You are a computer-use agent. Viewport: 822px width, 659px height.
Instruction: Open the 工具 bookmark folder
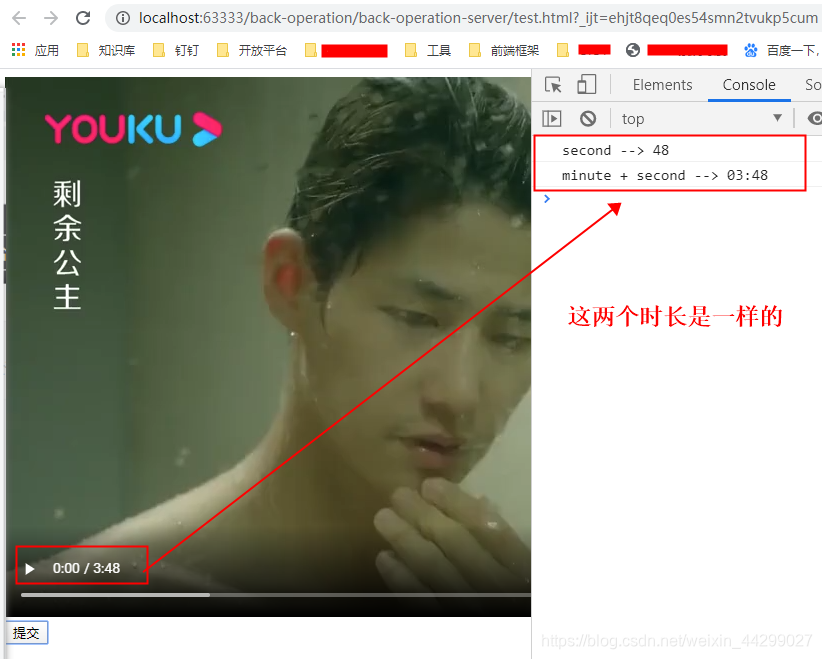tap(428, 50)
